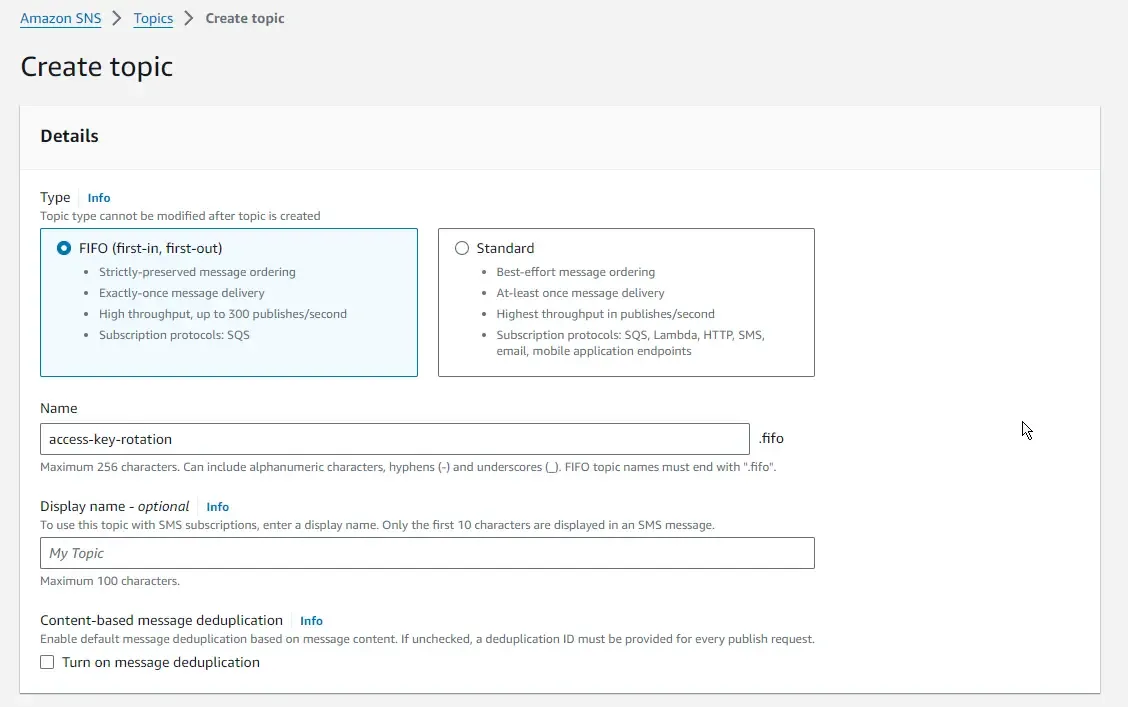Select the FIFO option card

(x=229, y=302)
